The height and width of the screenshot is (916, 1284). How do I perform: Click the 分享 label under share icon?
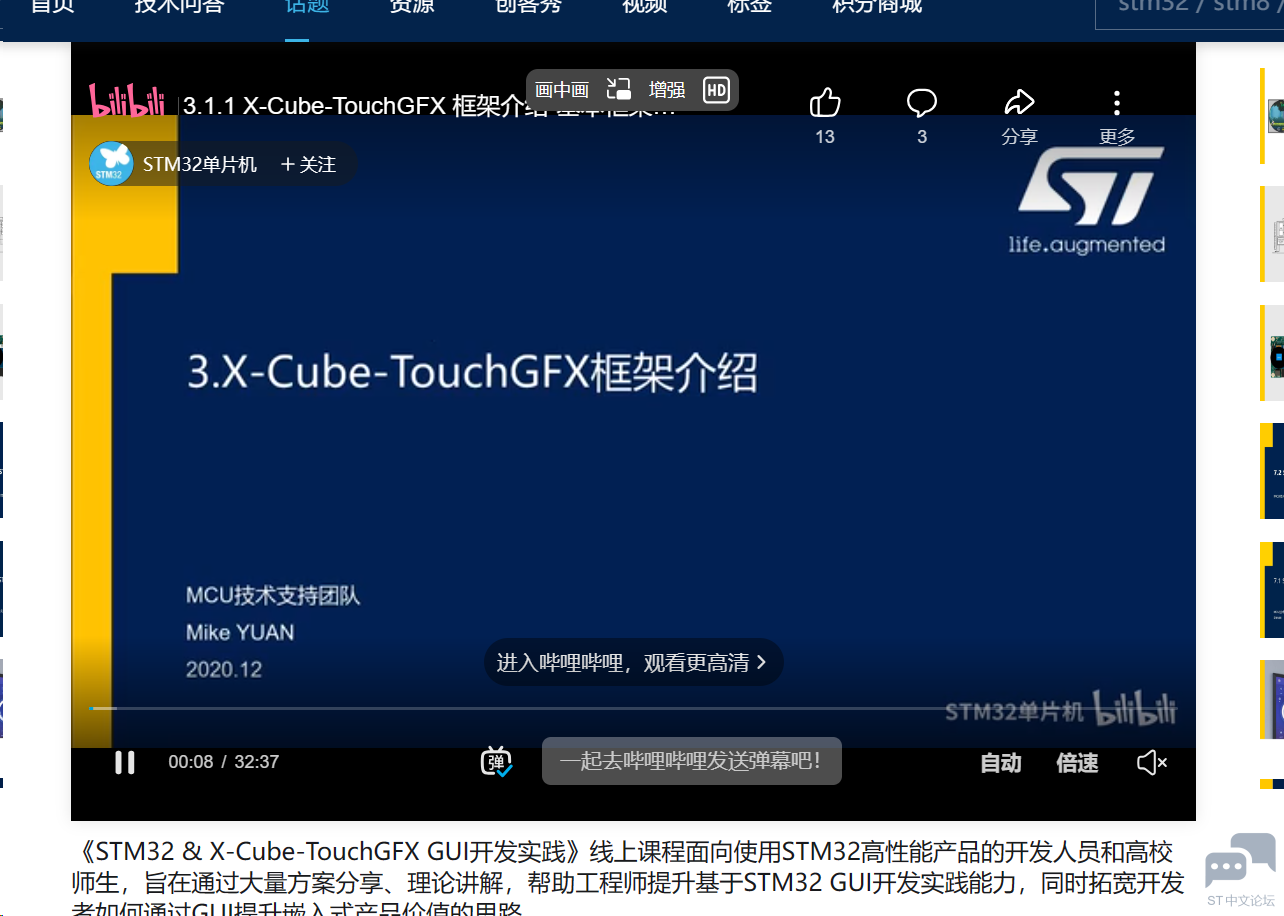(1019, 137)
